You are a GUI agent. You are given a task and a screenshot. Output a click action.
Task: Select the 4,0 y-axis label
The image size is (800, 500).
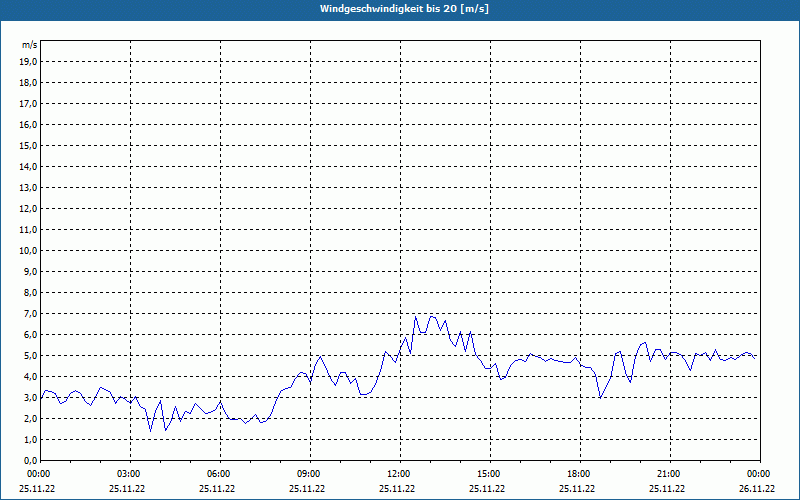[31, 377]
